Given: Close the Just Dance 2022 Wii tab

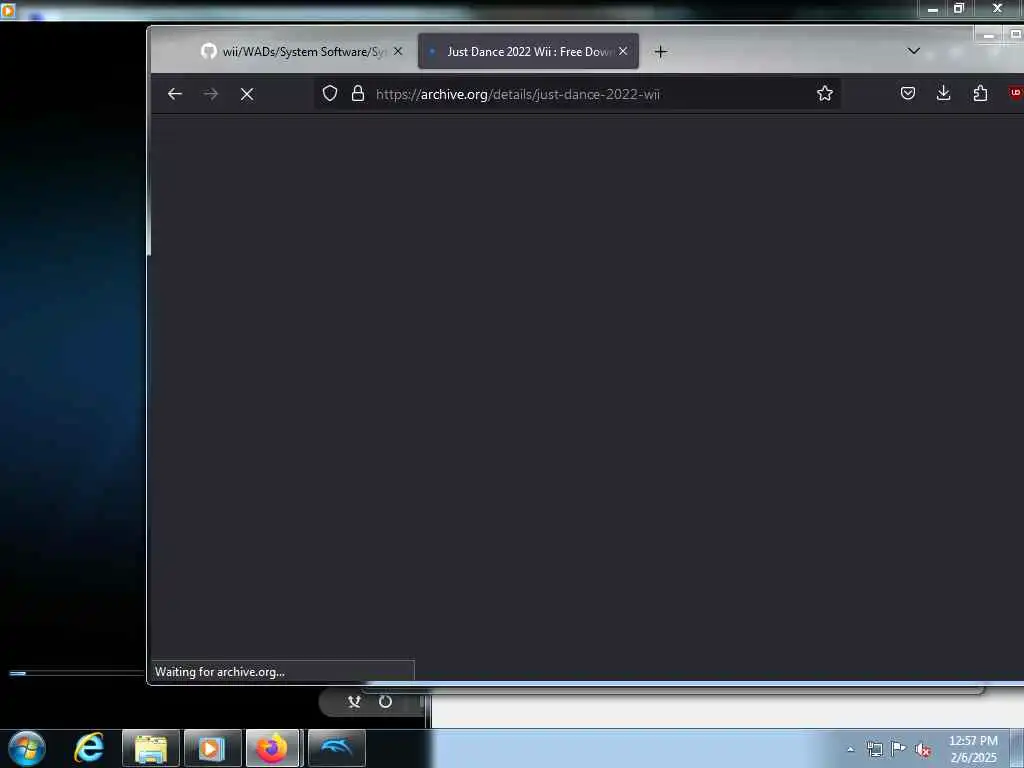Looking at the screenshot, I should tap(623, 51).
